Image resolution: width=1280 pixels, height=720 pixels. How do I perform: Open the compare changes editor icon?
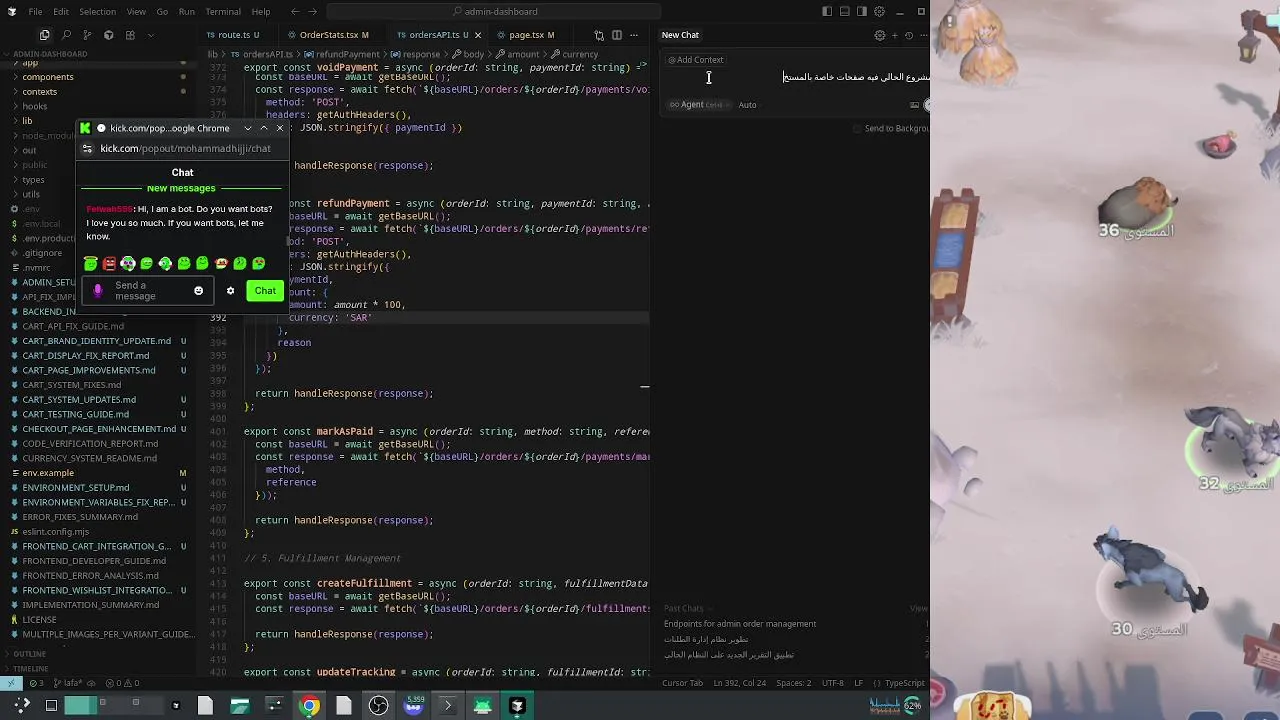point(599,35)
